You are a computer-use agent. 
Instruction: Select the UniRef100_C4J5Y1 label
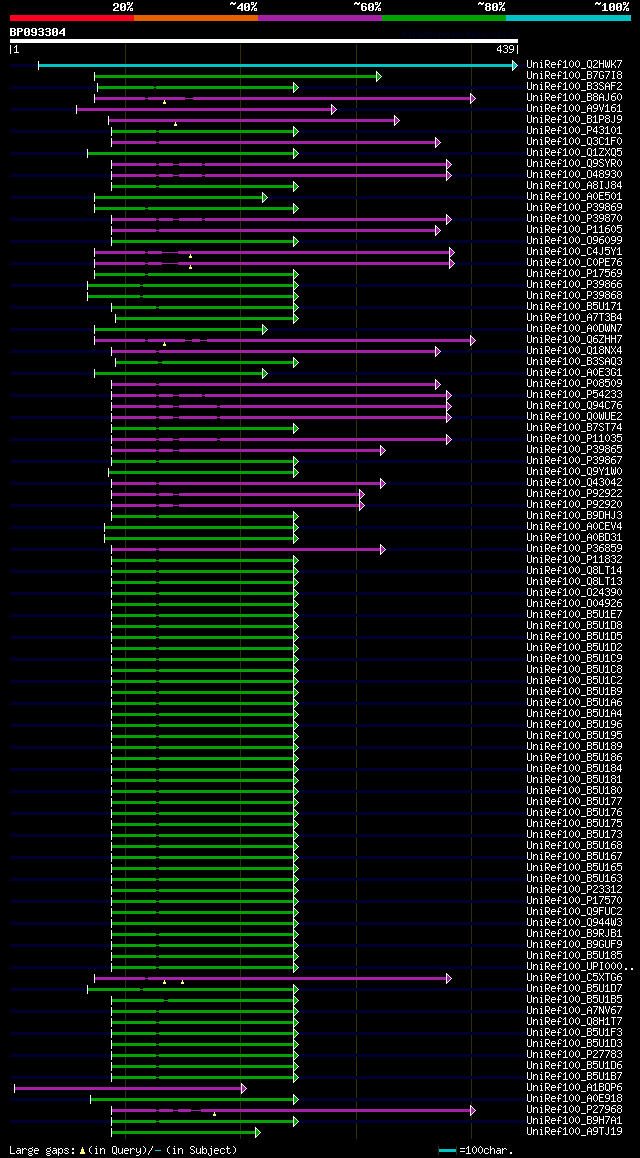(574, 251)
